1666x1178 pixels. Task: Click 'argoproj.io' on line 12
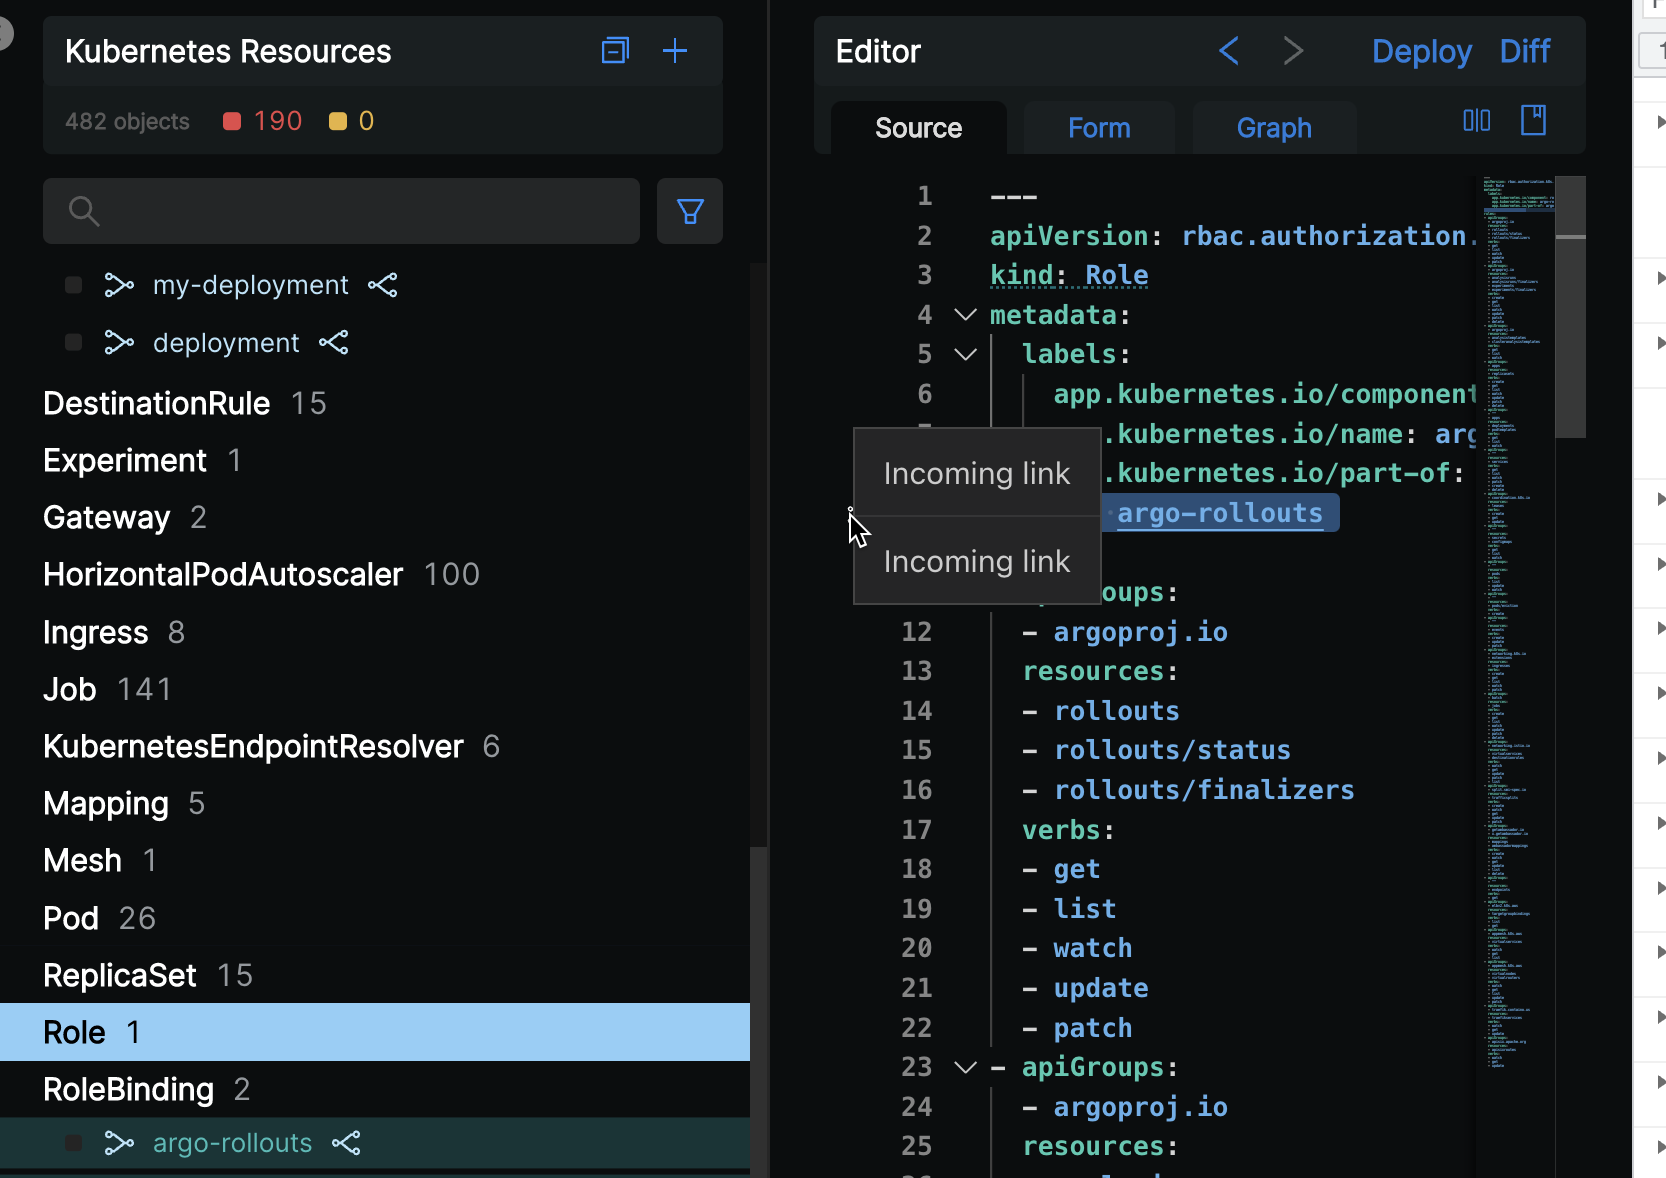click(x=1140, y=632)
